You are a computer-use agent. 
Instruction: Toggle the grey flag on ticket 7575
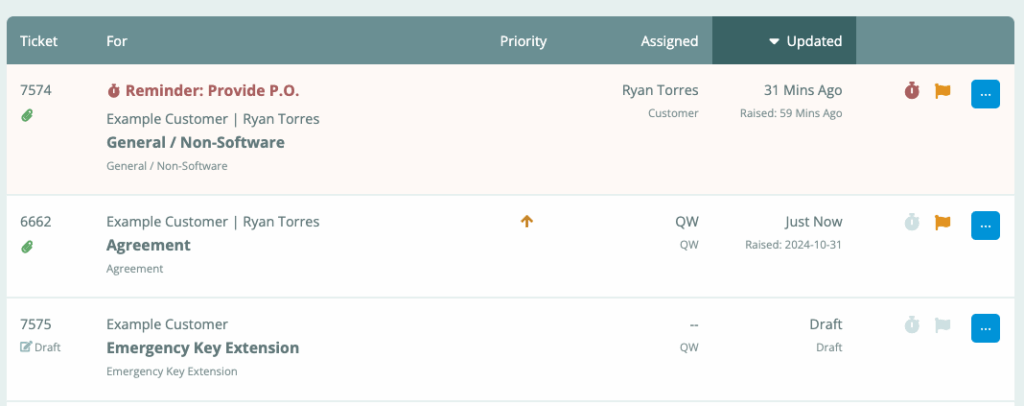pos(942,325)
